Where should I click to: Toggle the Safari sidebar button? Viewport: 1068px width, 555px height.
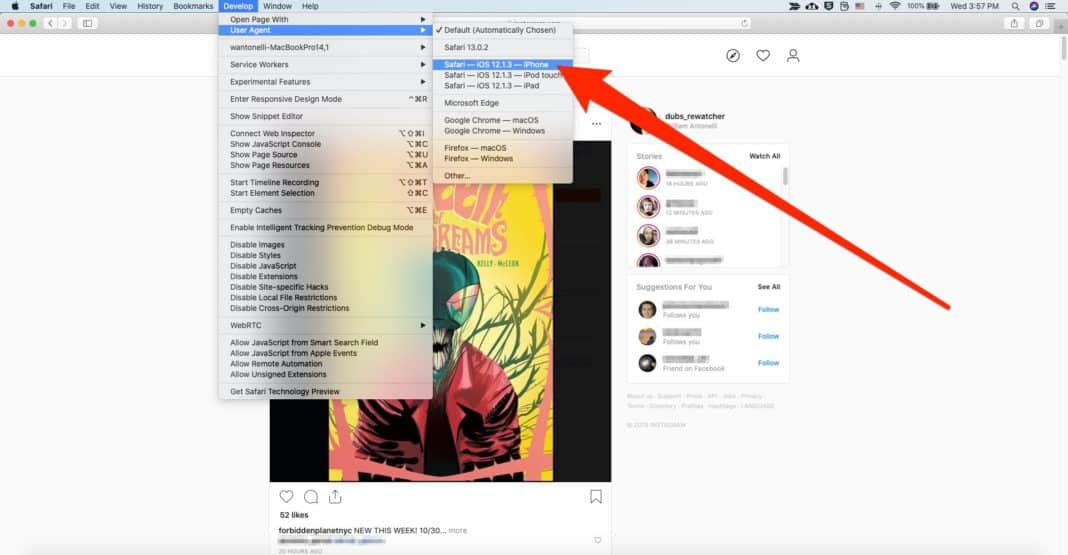point(87,23)
